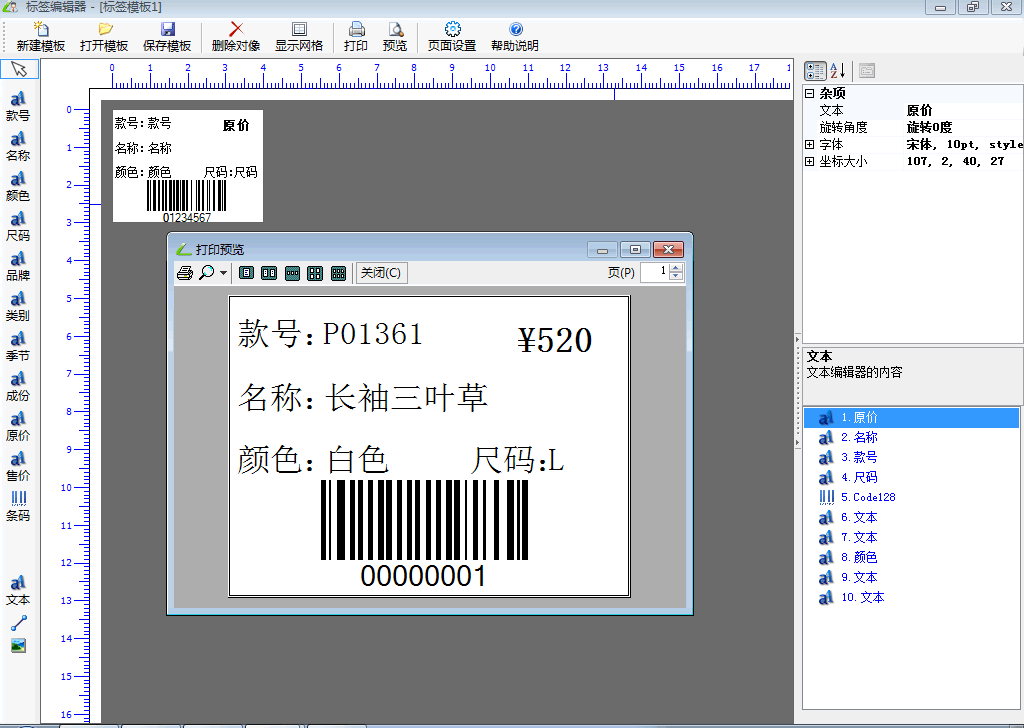Add a 条码 barcode element
This screenshot has height=728, width=1024.
(18, 505)
